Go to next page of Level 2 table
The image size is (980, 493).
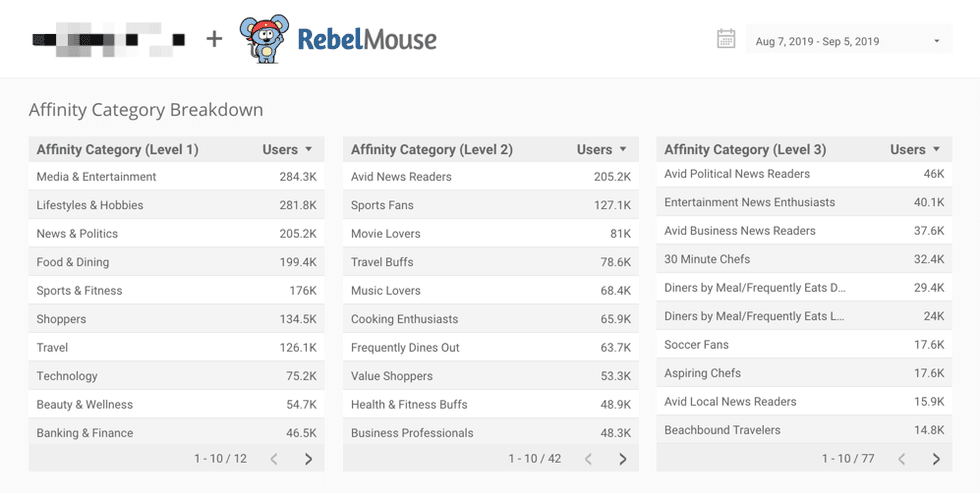622,459
